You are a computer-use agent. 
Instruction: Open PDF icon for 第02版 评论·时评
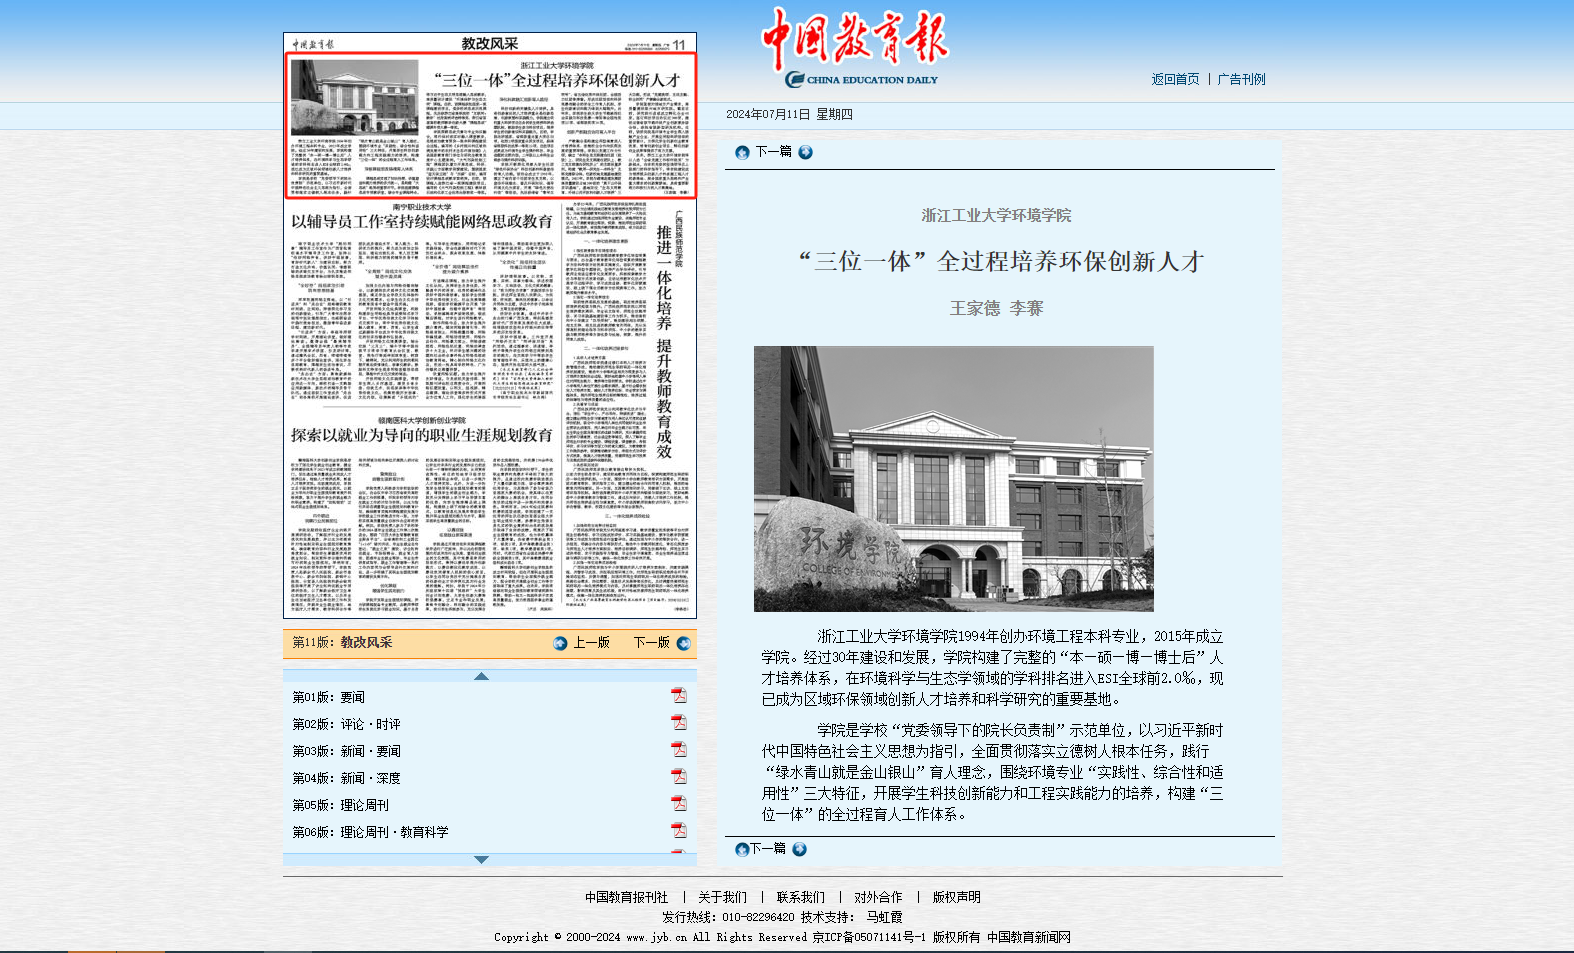coord(679,723)
